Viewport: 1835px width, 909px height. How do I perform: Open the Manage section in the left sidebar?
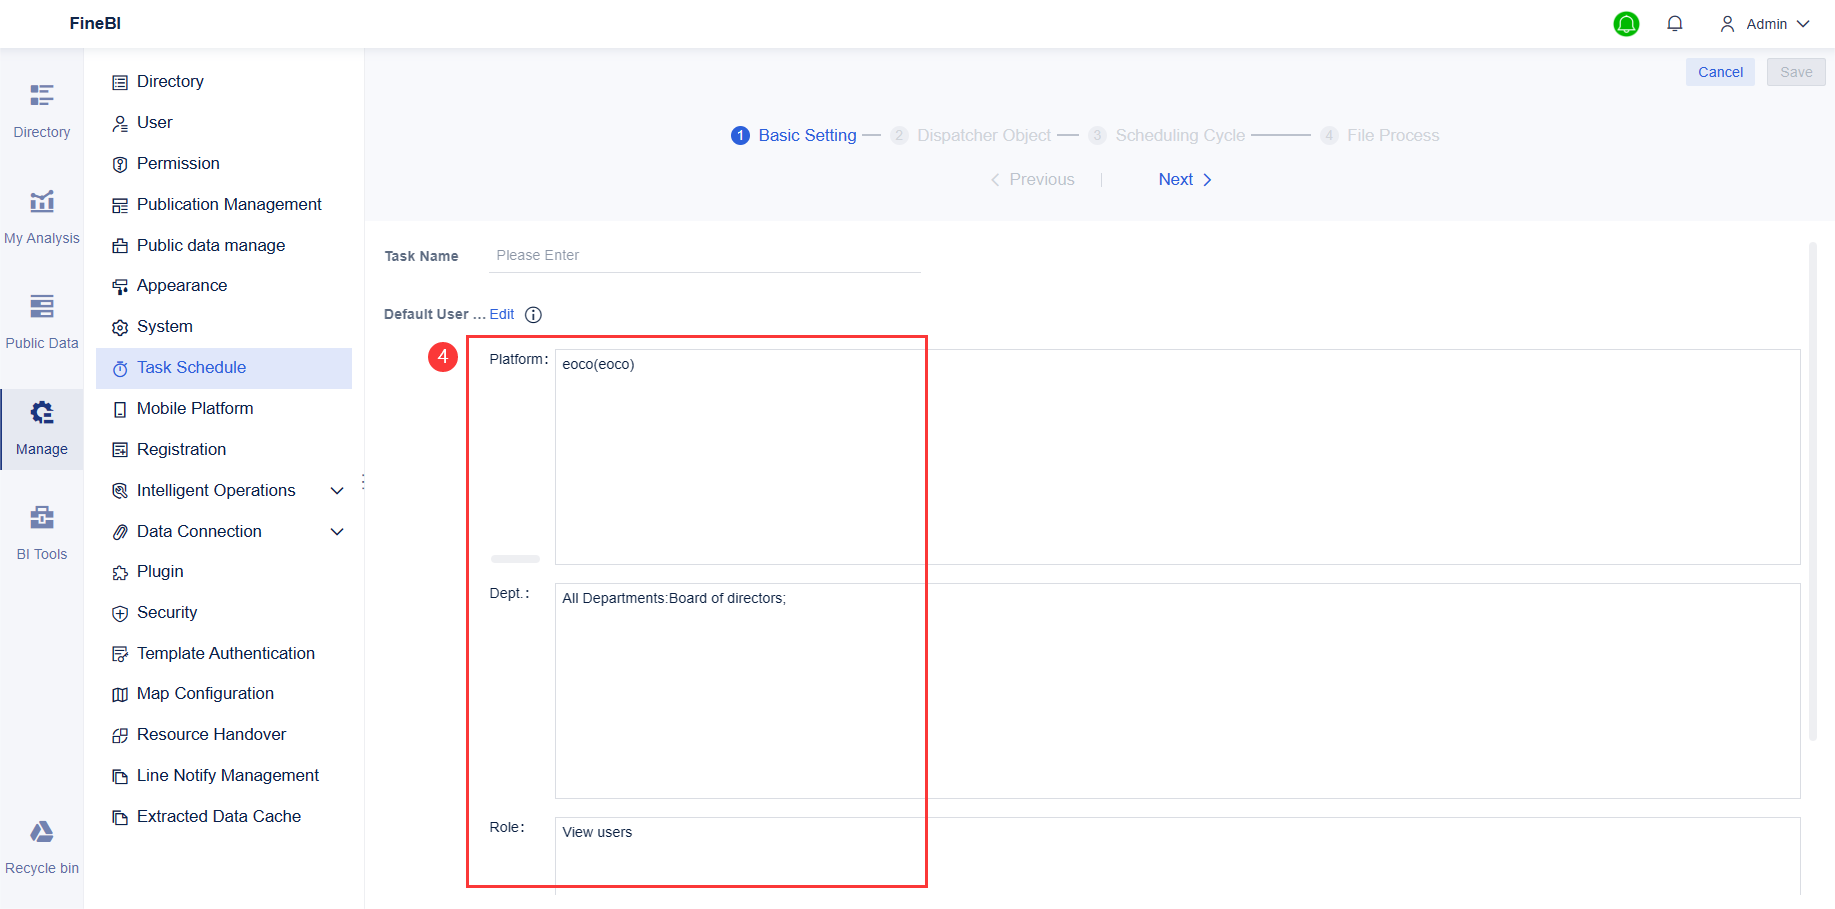click(41, 428)
